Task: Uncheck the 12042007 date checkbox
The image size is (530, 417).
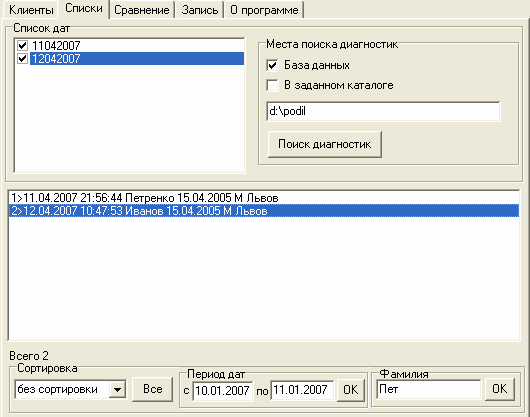Action: (x=22, y=58)
